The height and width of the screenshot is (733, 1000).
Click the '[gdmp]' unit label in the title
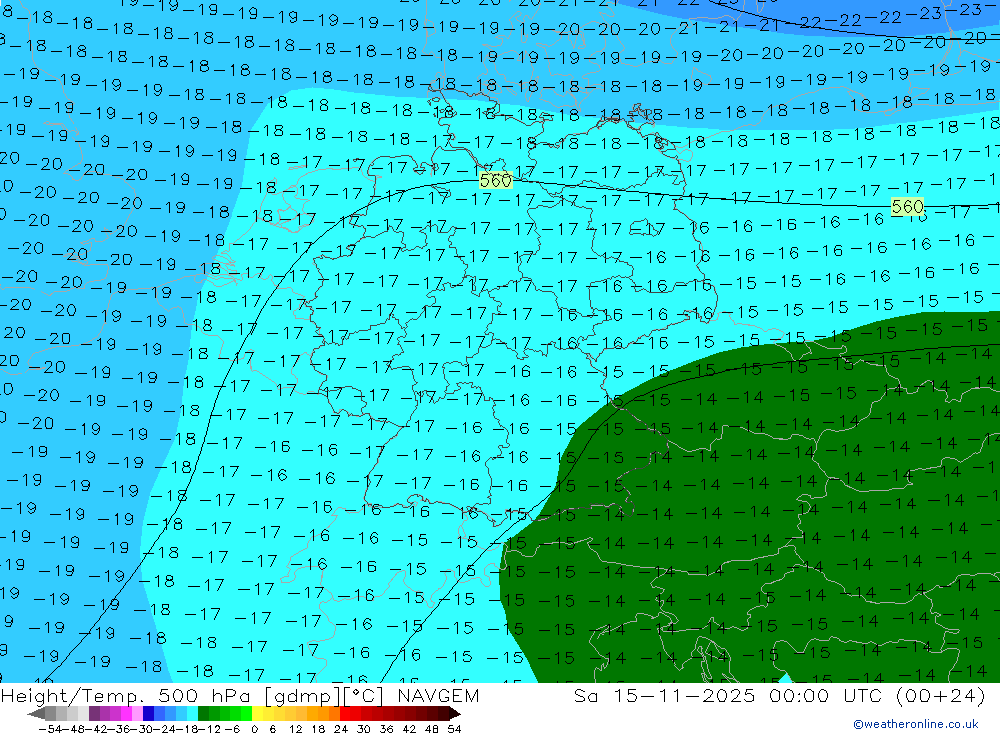(x=303, y=695)
